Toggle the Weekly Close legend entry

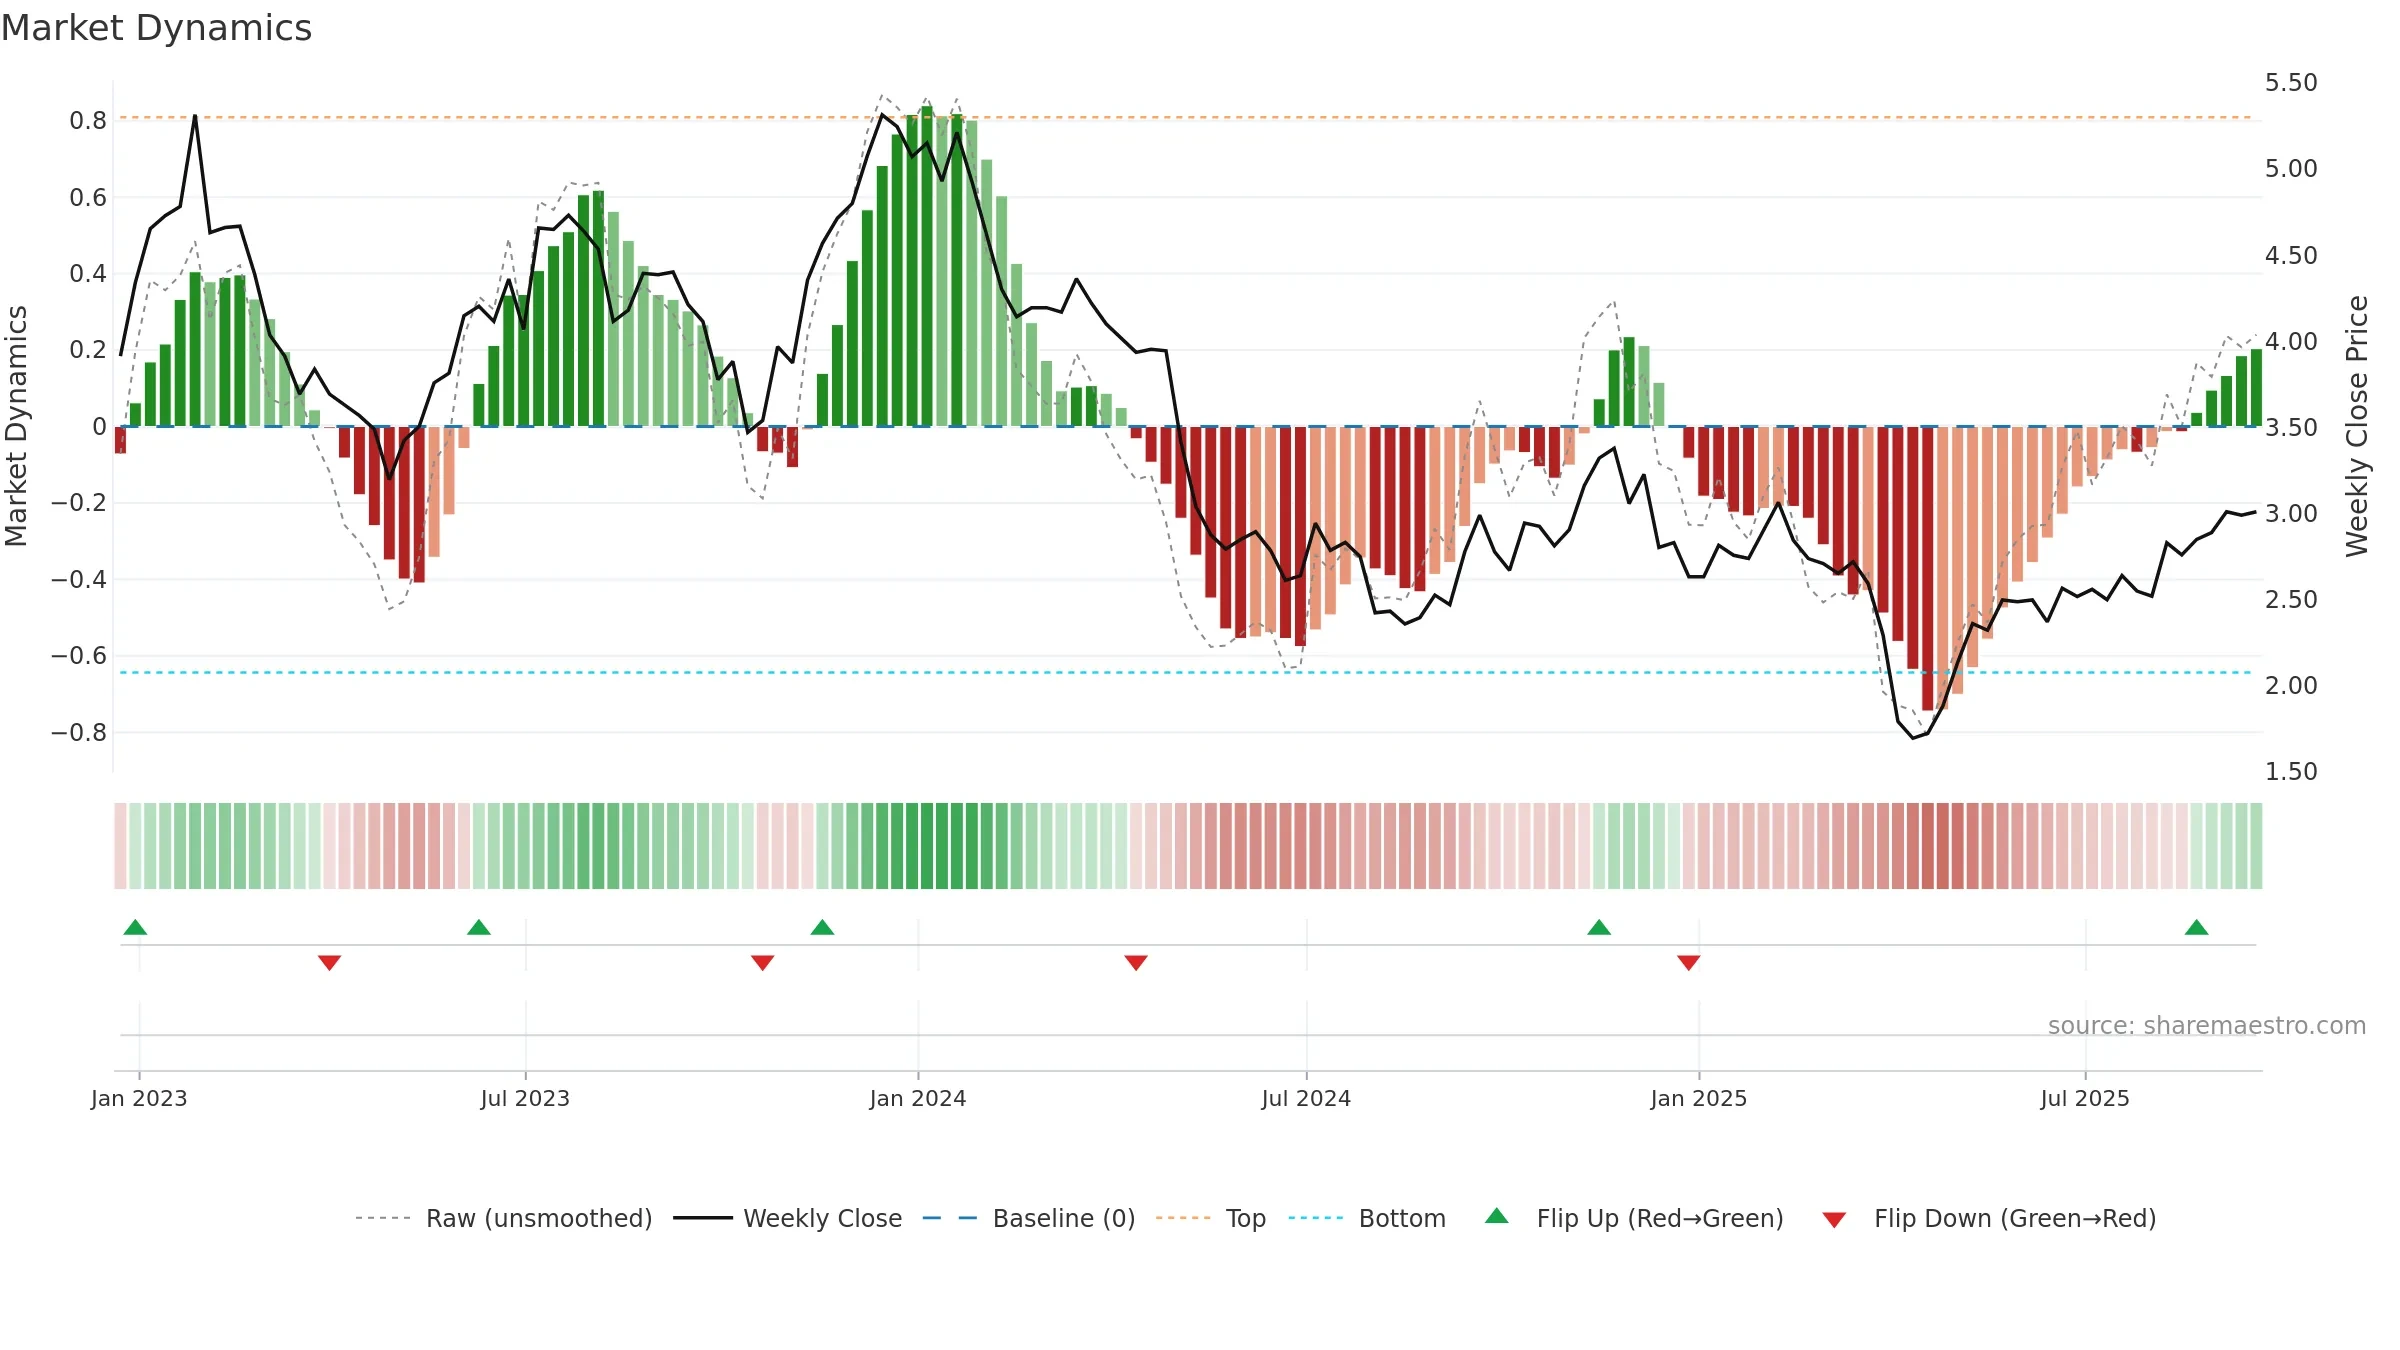[788, 1218]
